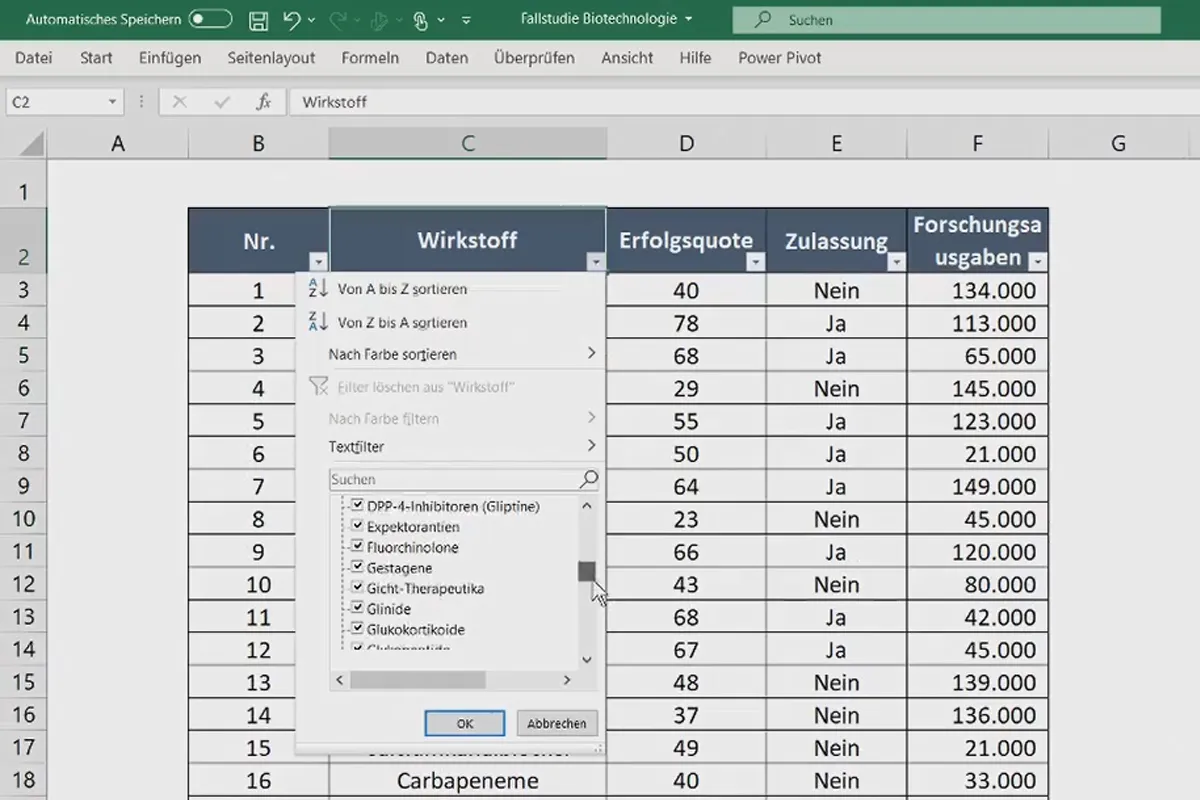Click the Abbrechen button

point(557,723)
